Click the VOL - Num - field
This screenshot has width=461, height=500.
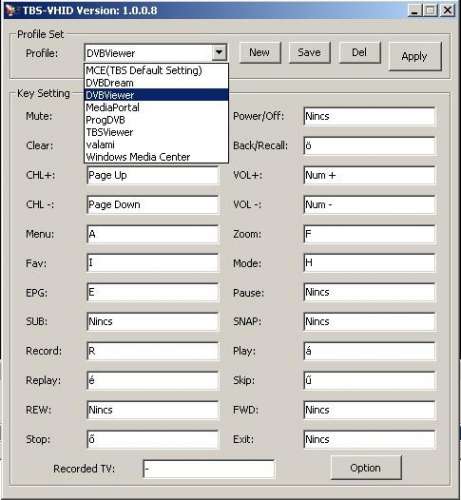click(369, 205)
